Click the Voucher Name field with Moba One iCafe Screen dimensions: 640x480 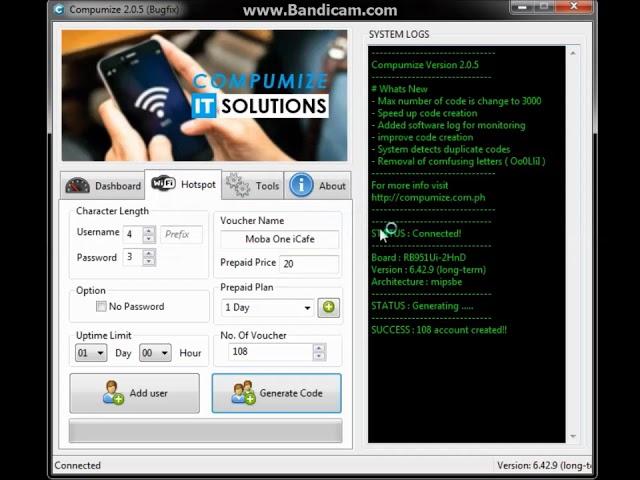[x=280, y=239]
